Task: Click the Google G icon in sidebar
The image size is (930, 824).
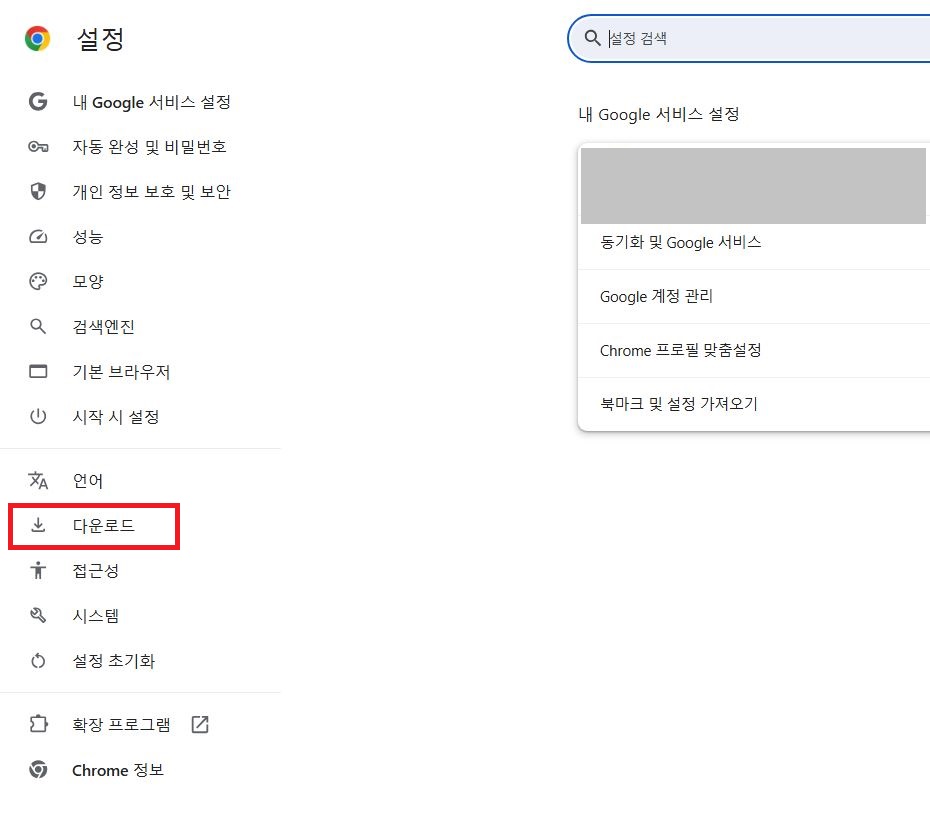Action: click(x=38, y=101)
